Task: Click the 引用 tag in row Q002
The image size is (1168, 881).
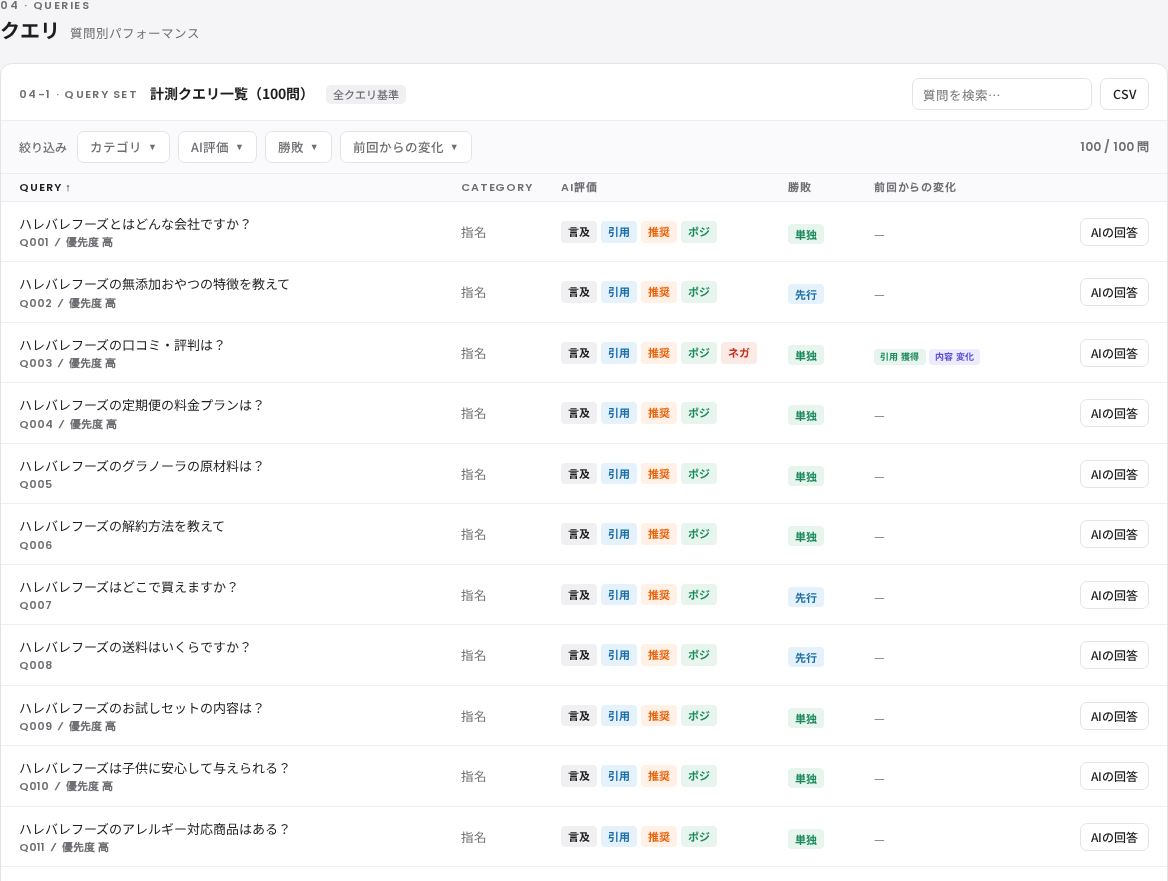Action: pyautogui.click(x=618, y=293)
